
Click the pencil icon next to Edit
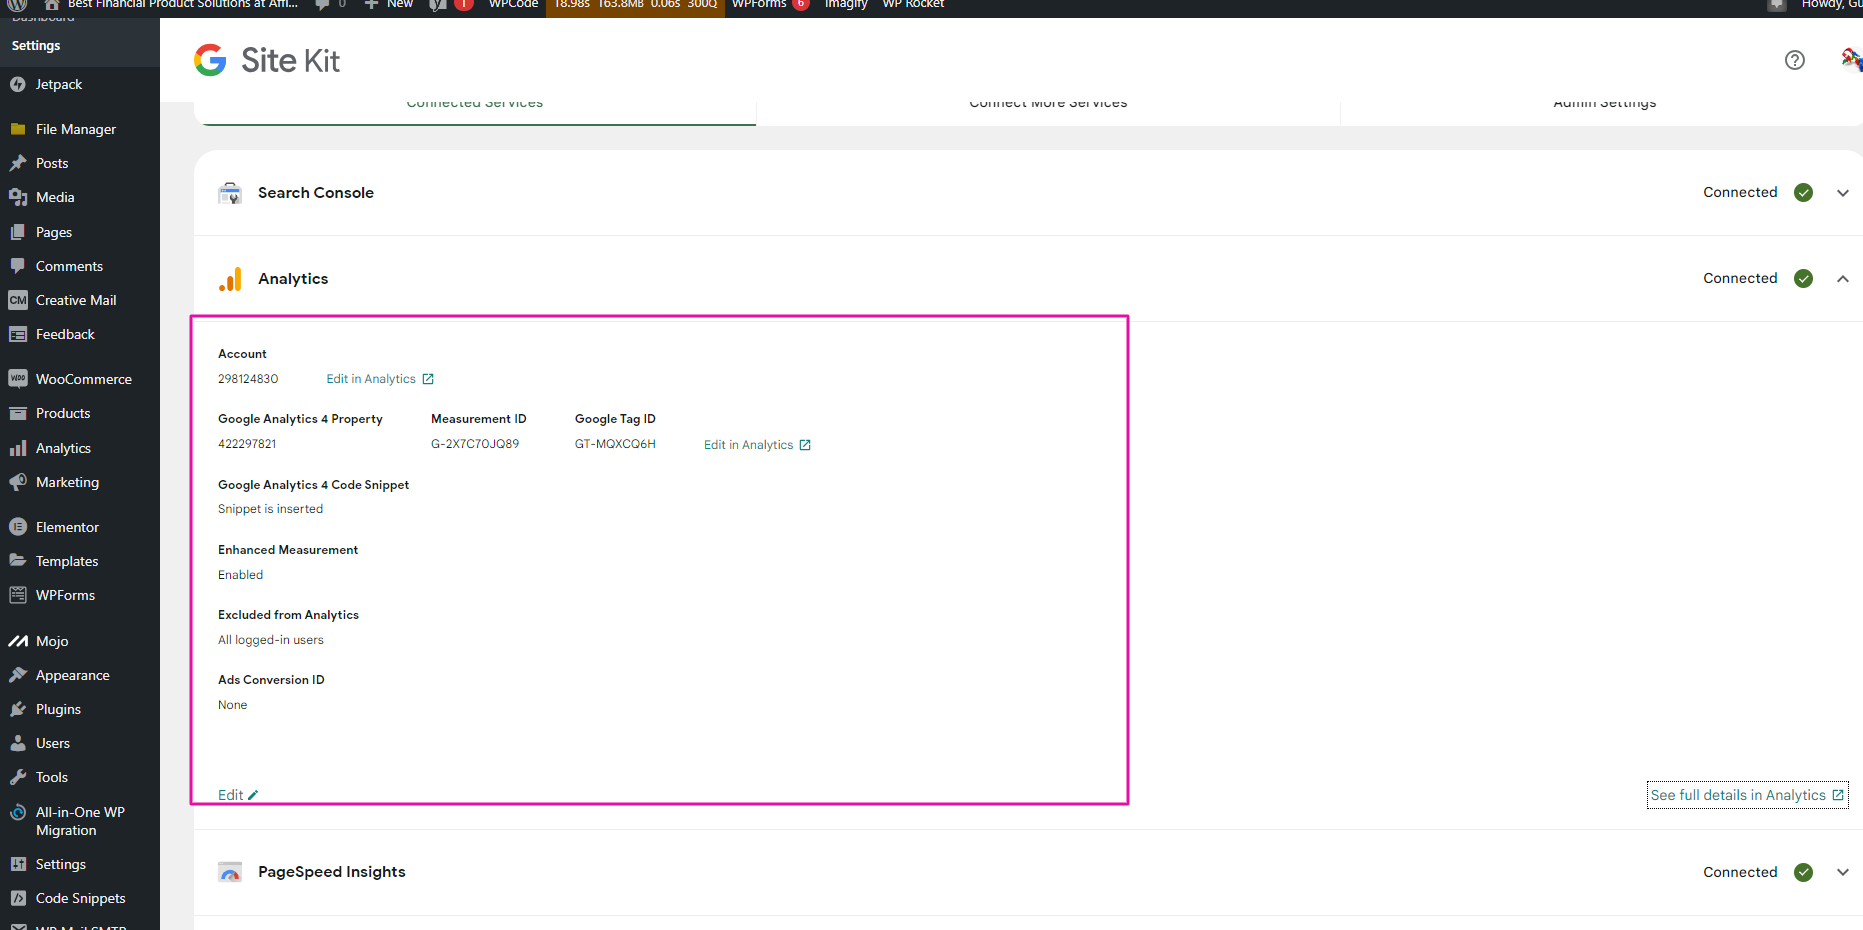click(x=253, y=795)
